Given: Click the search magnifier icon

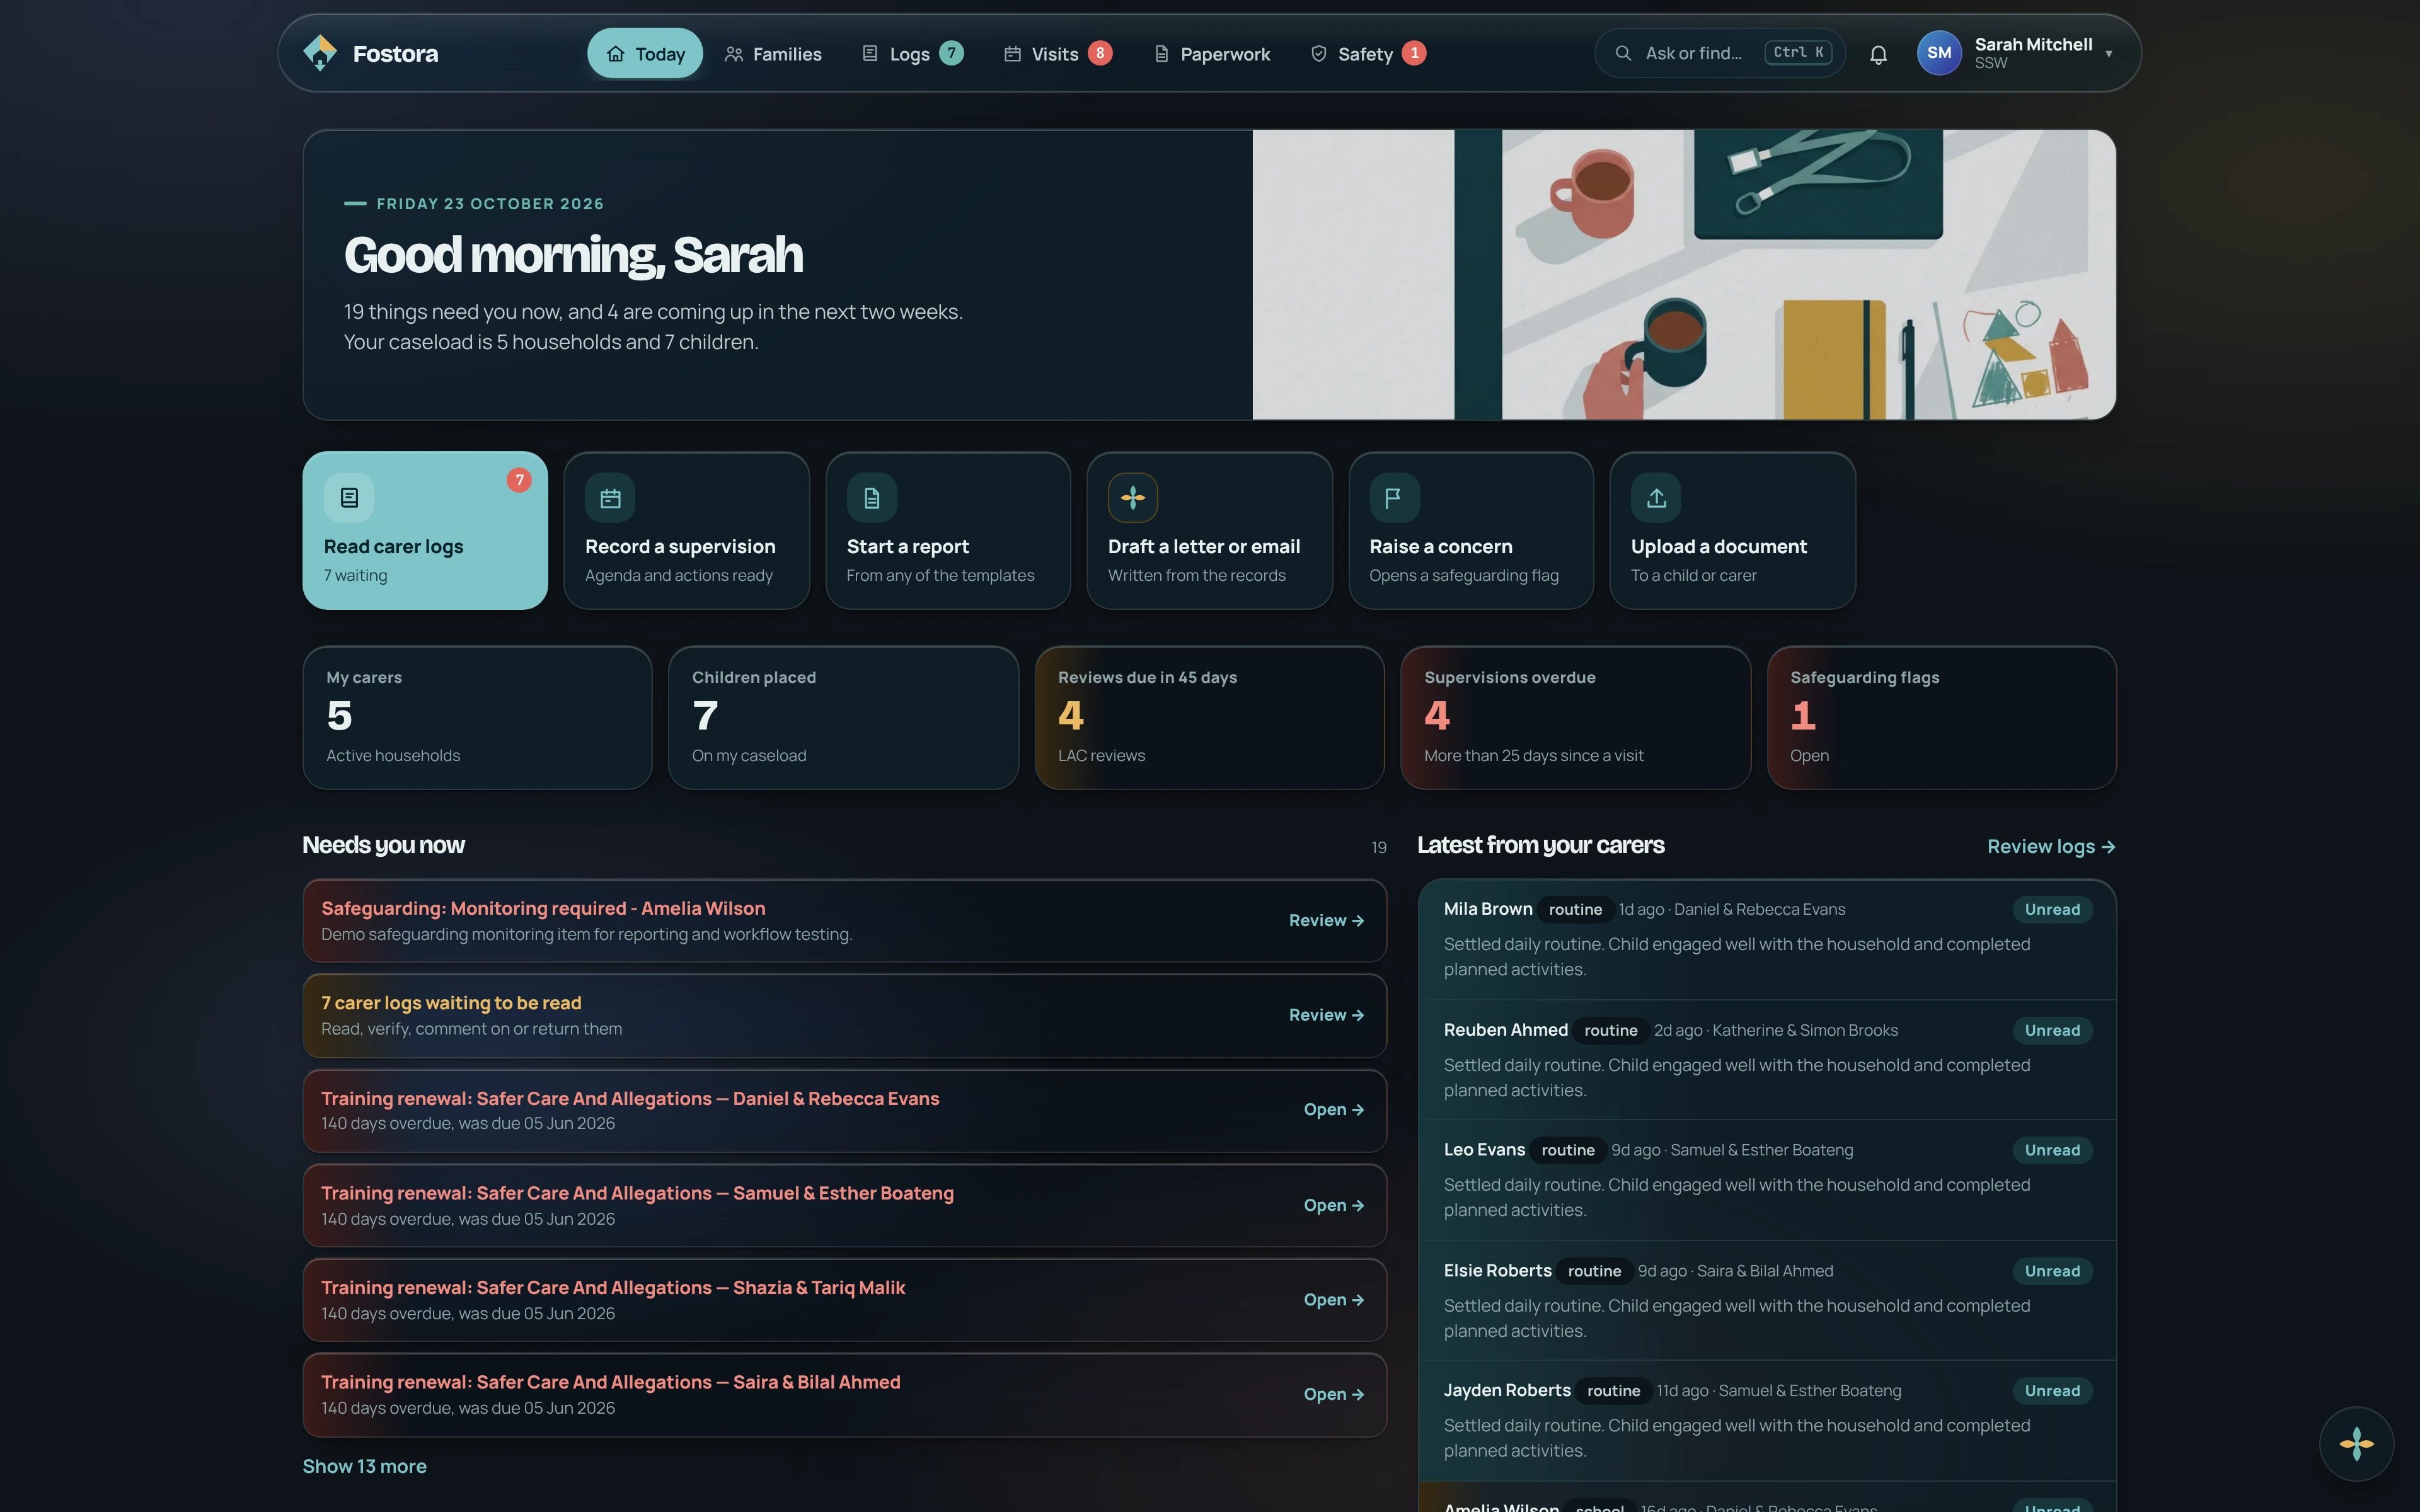Looking at the screenshot, I should click(1623, 53).
